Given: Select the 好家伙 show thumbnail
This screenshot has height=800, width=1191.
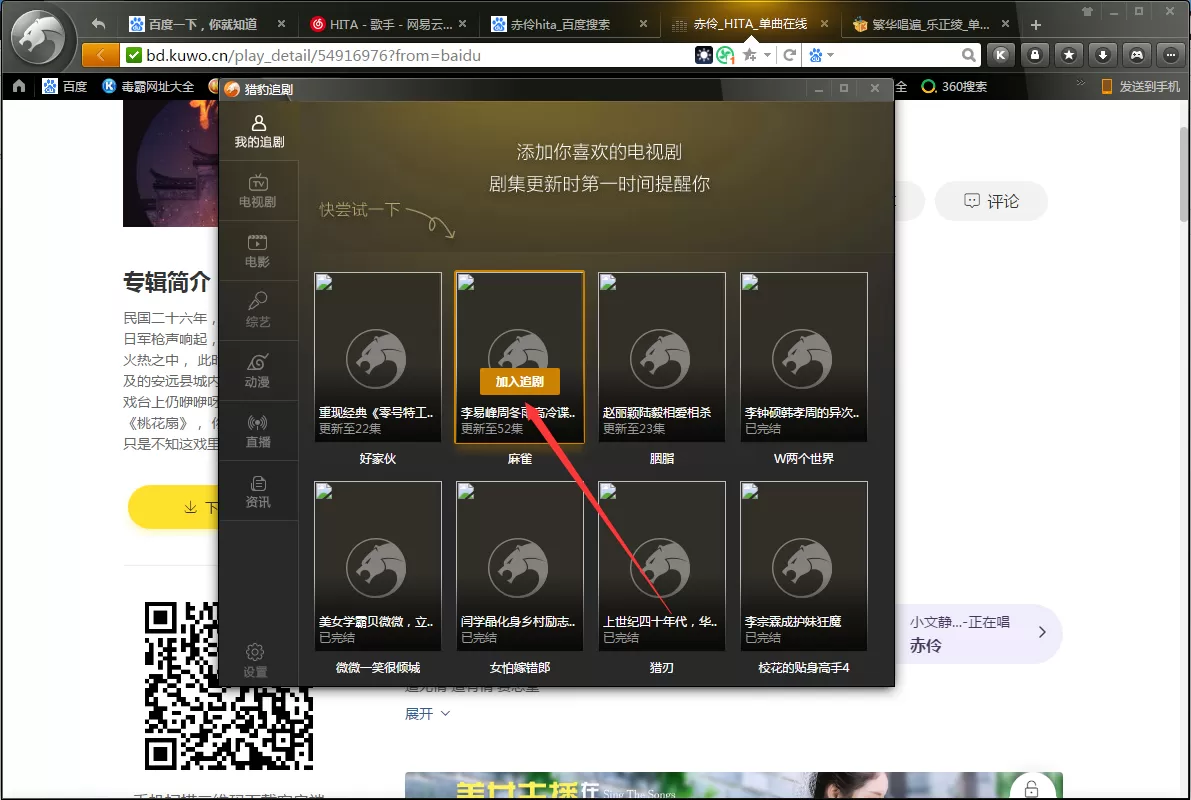Looking at the screenshot, I should [x=378, y=357].
